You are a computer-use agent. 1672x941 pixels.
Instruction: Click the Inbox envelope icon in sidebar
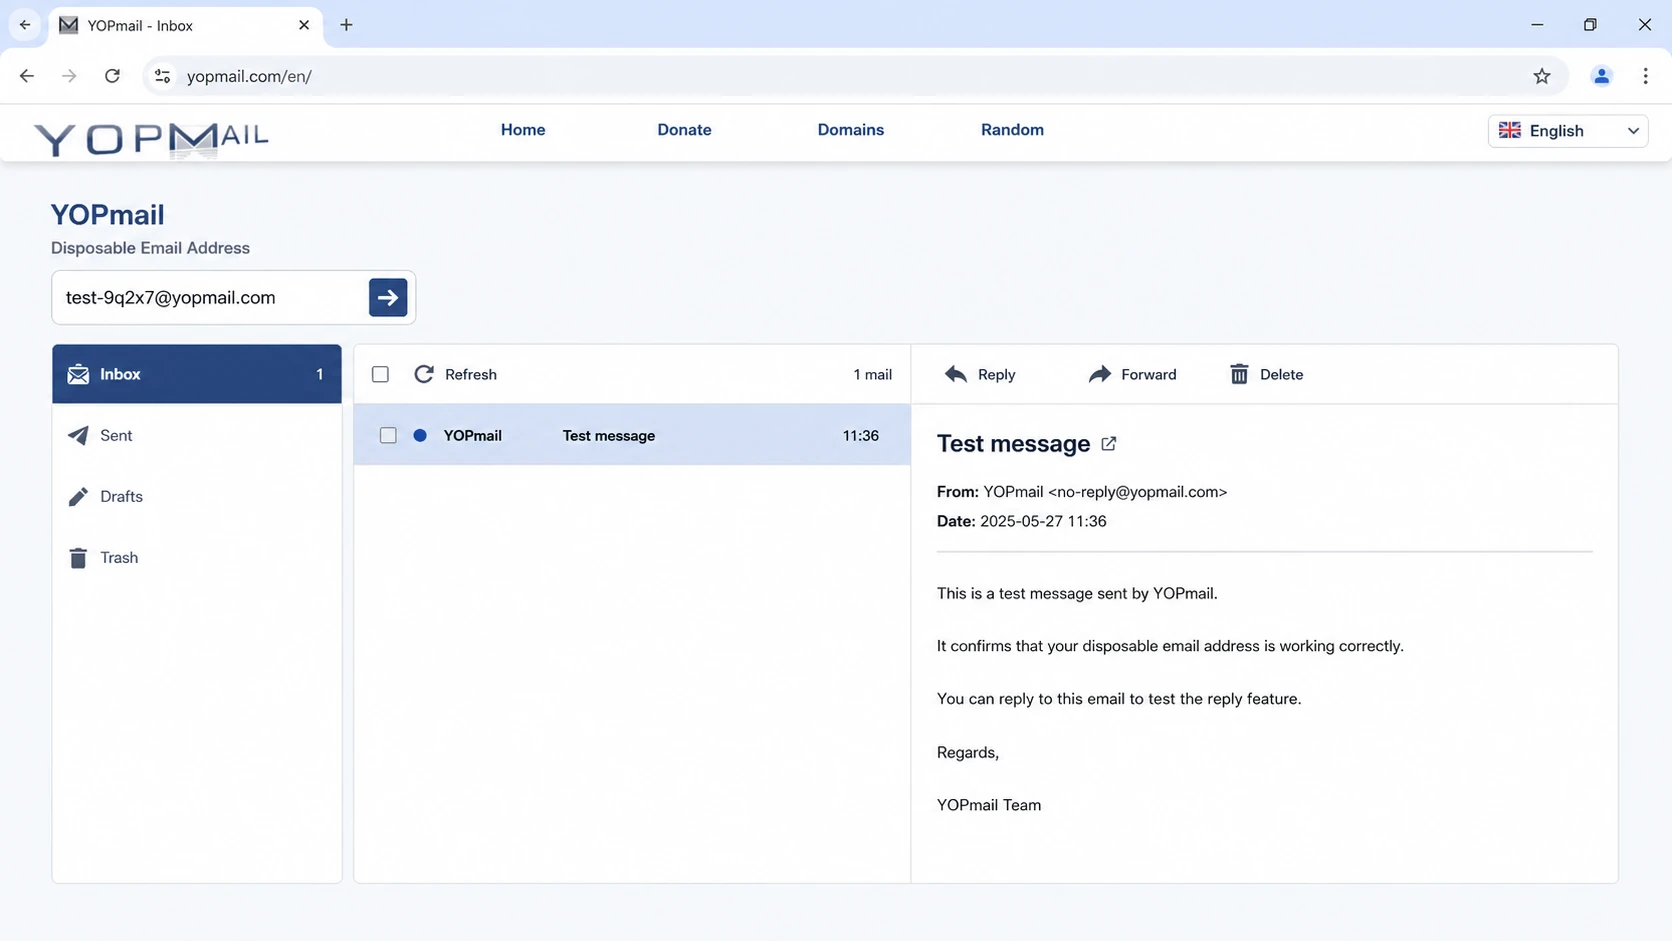coord(78,374)
